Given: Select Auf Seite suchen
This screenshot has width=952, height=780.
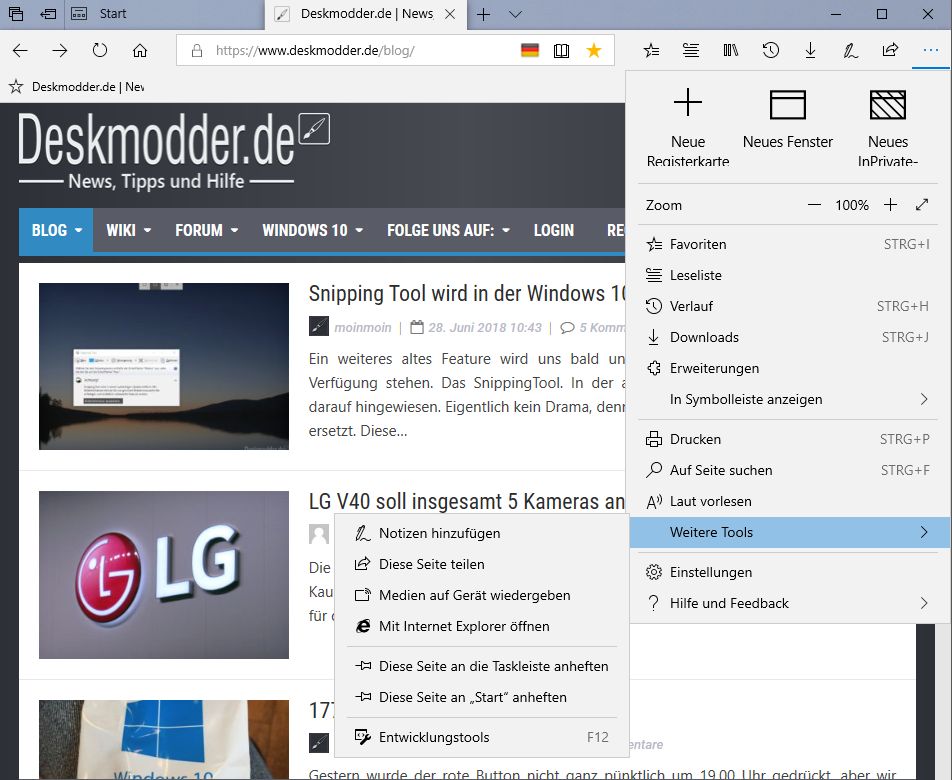Looking at the screenshot, I should [787, 470].
